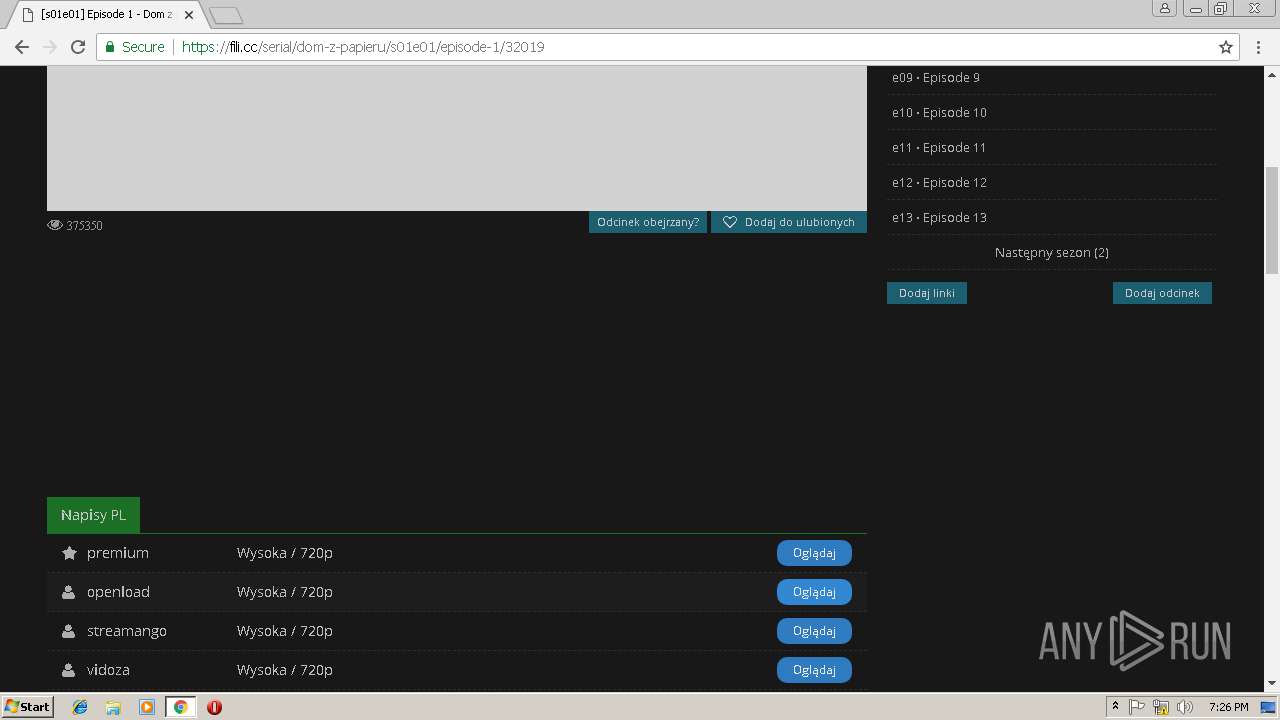Select the Napisy PL tab
Image resolution: width=1280 pixels, height=720 pixels.
click(93, 515)
